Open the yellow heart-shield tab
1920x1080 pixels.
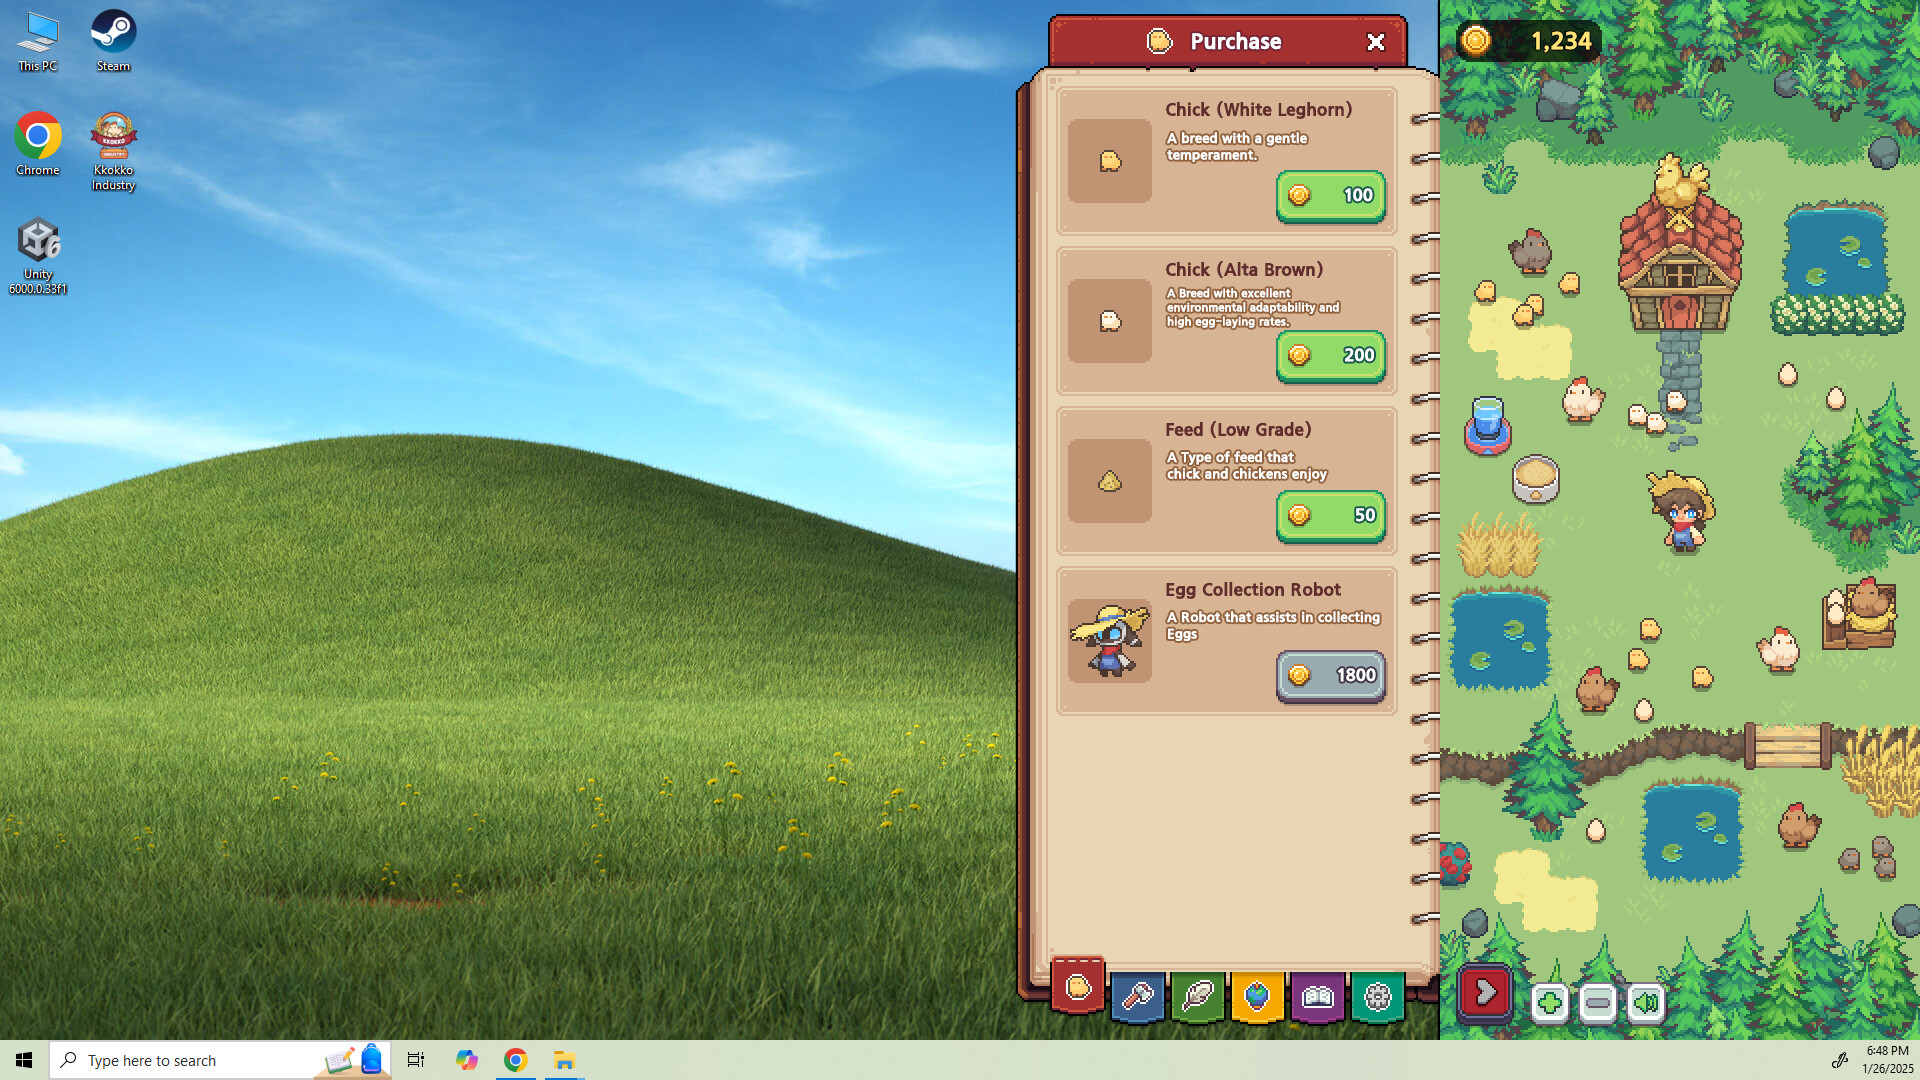pos(1258,996)
